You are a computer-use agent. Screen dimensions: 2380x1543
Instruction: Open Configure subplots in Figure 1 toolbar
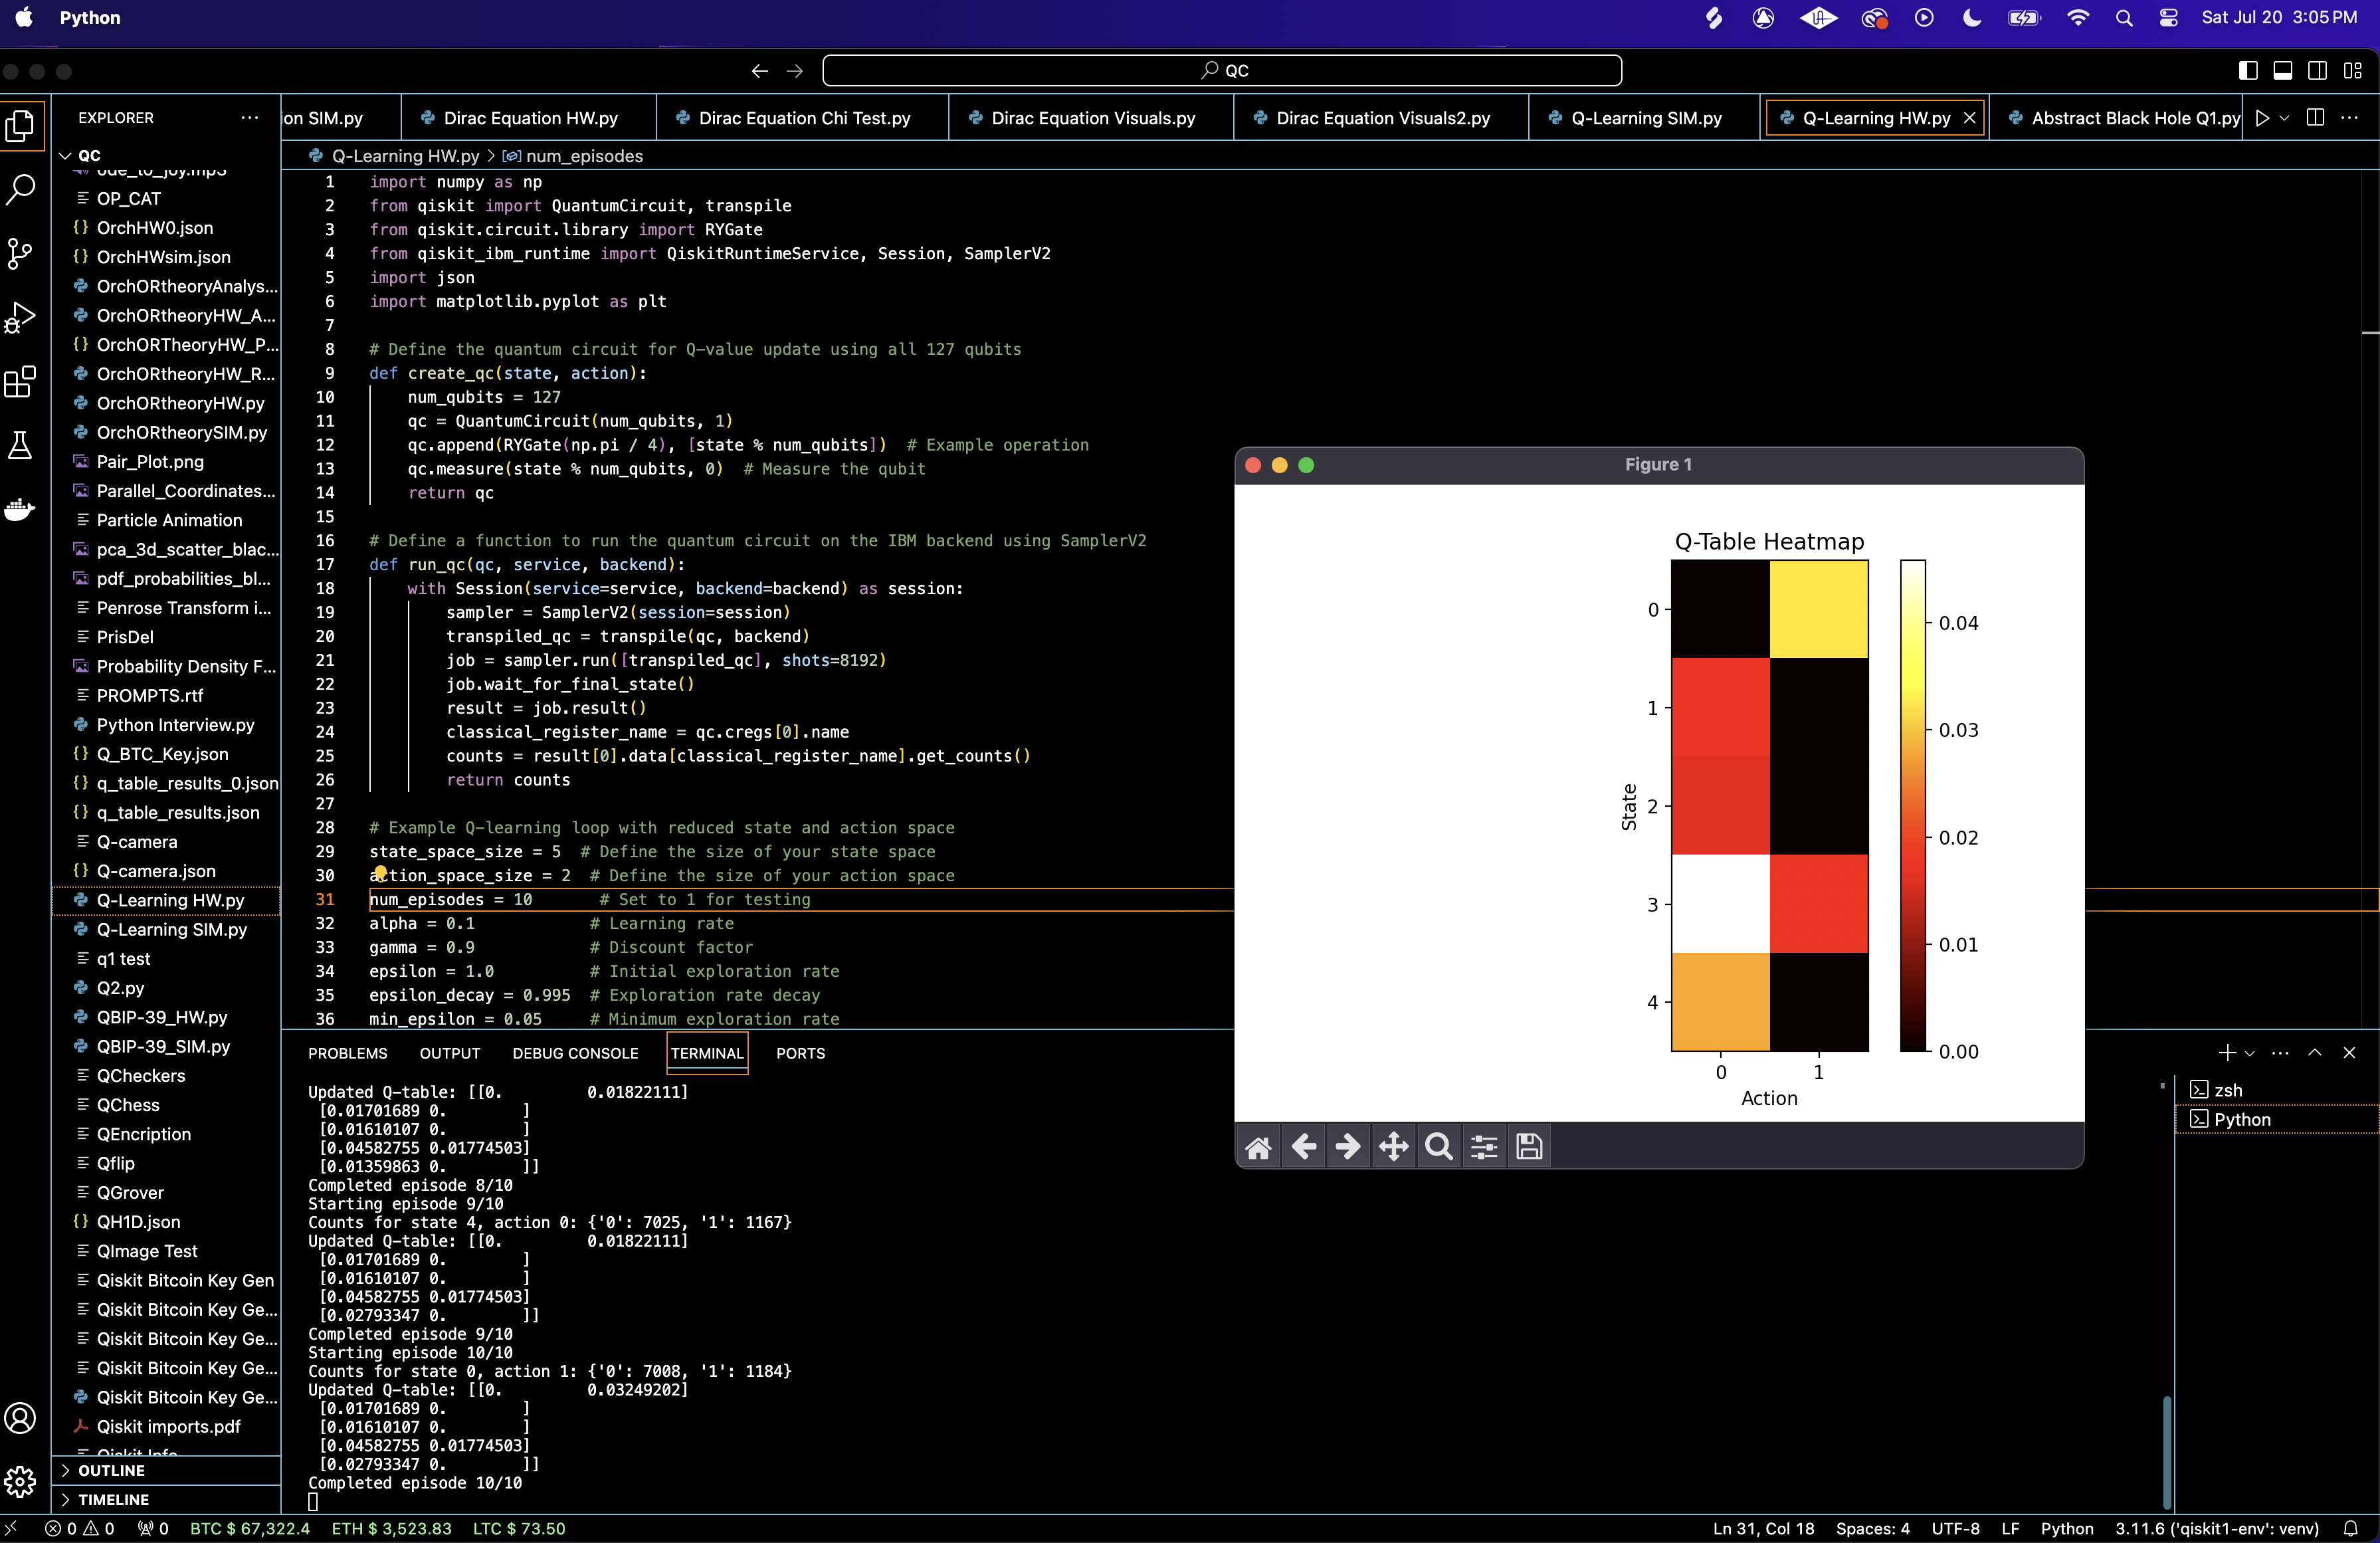tap(1484, 1147)
